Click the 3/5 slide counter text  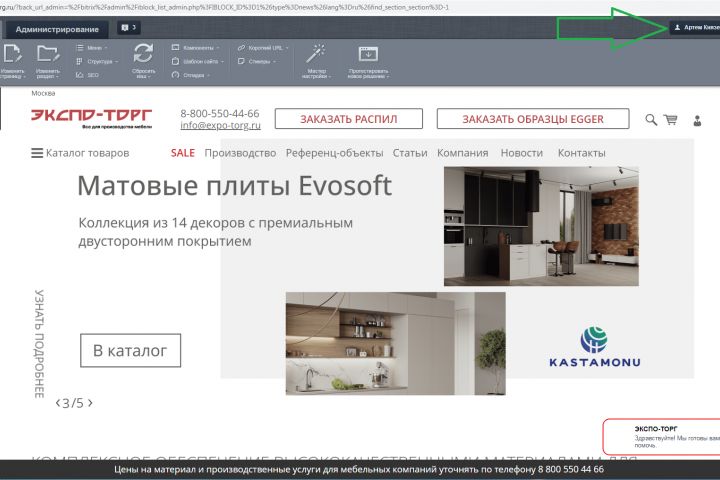(x=73, y=403)
